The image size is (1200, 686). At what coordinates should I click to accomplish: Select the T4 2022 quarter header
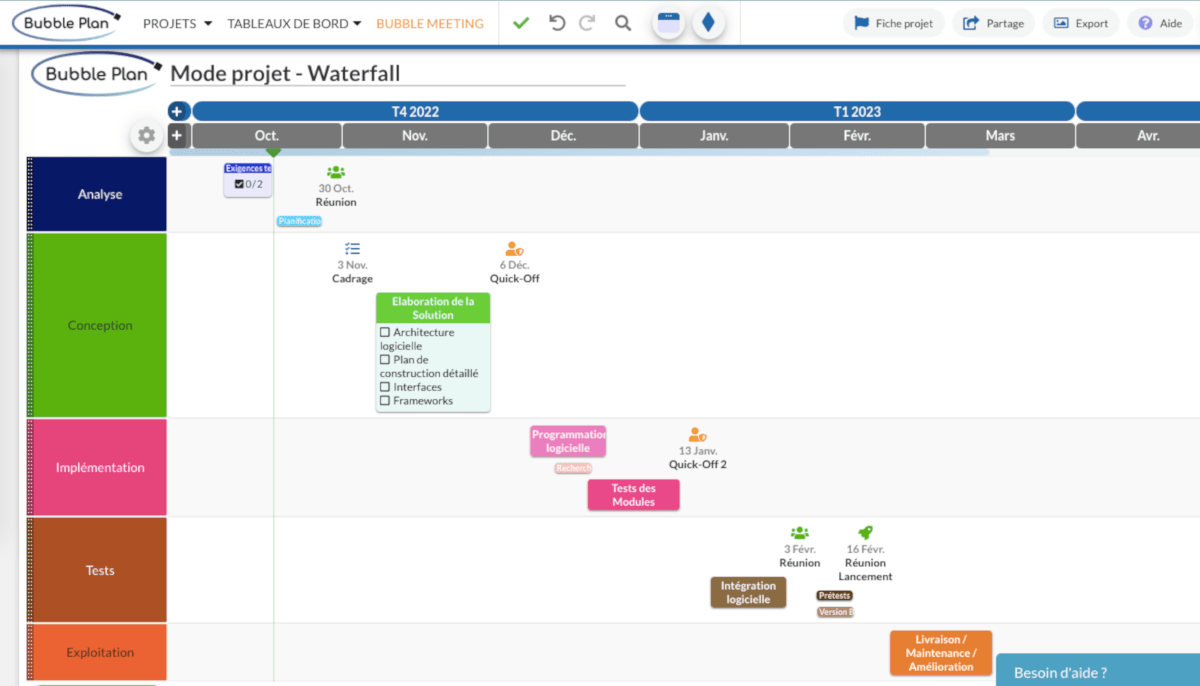[x=415, y=112]
